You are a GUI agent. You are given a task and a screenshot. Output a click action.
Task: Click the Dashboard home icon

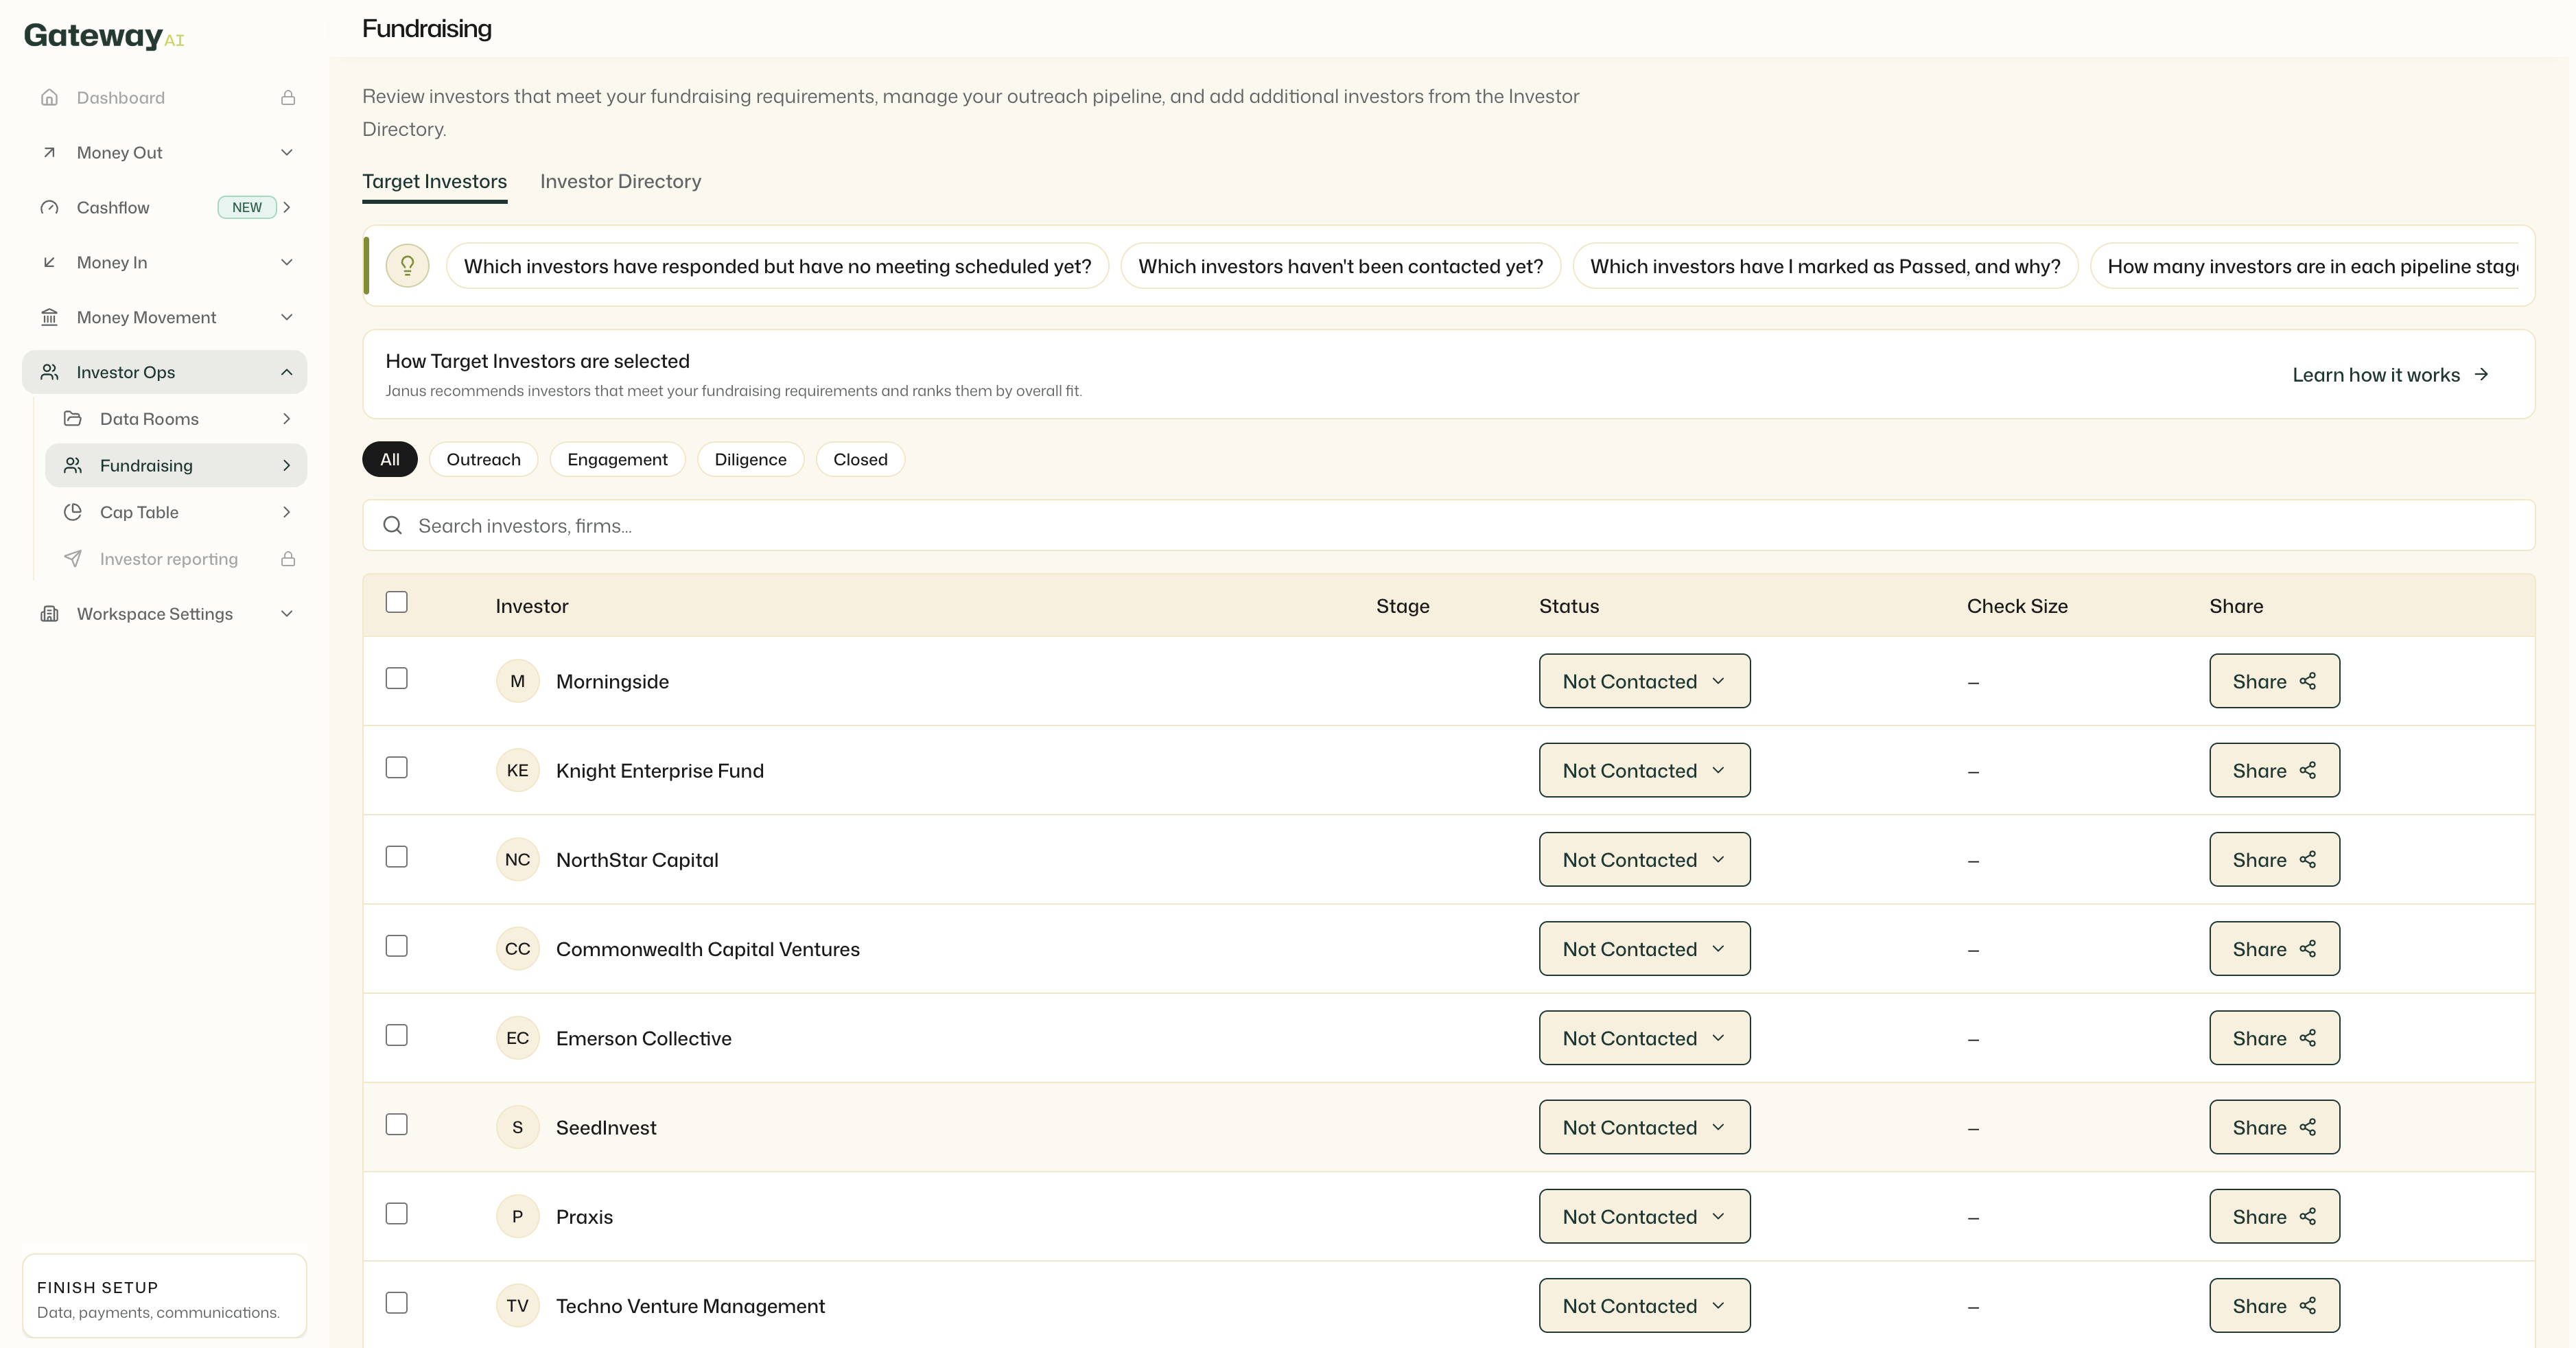click(x=49, y=97)
